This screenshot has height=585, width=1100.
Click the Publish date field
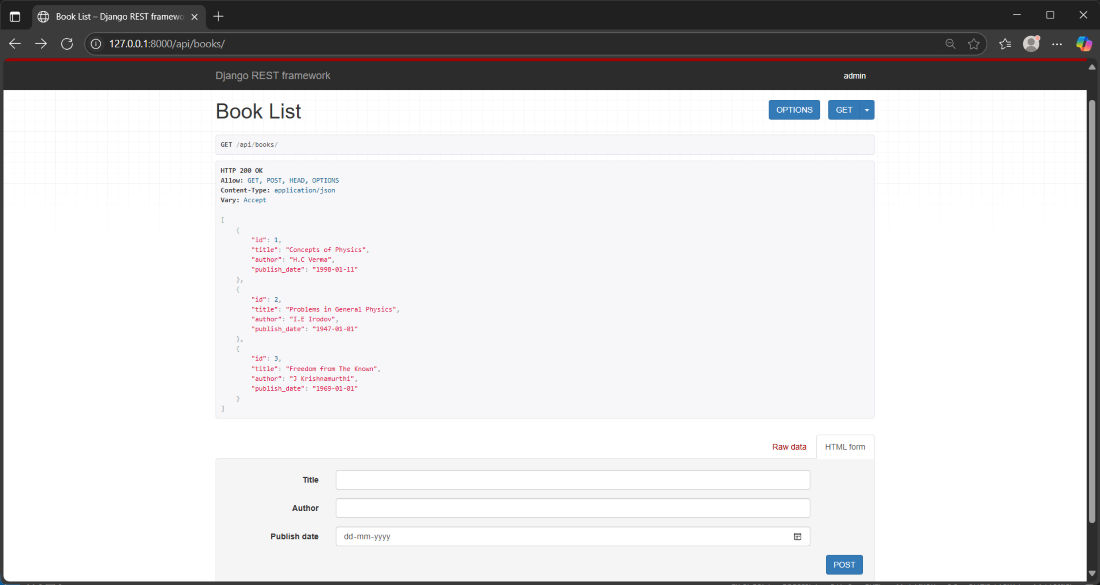573,536
